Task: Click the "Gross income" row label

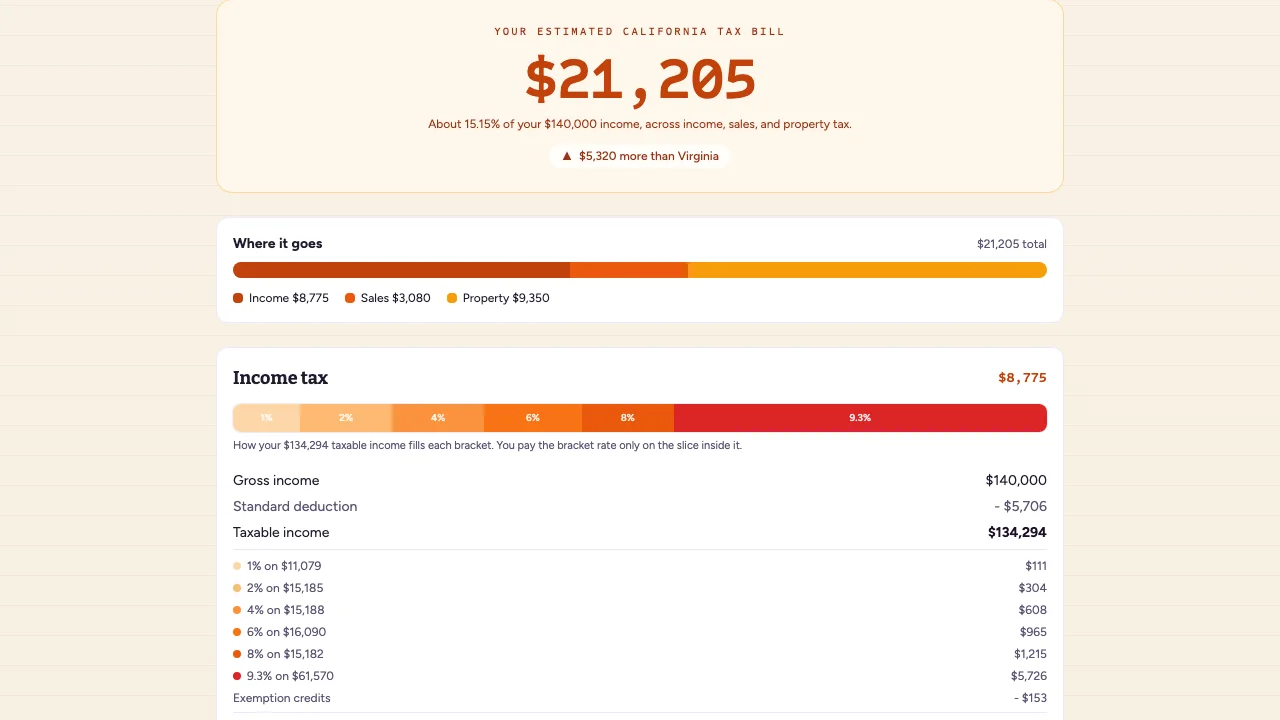Action: pyautogui.click(x=276, y=481)
